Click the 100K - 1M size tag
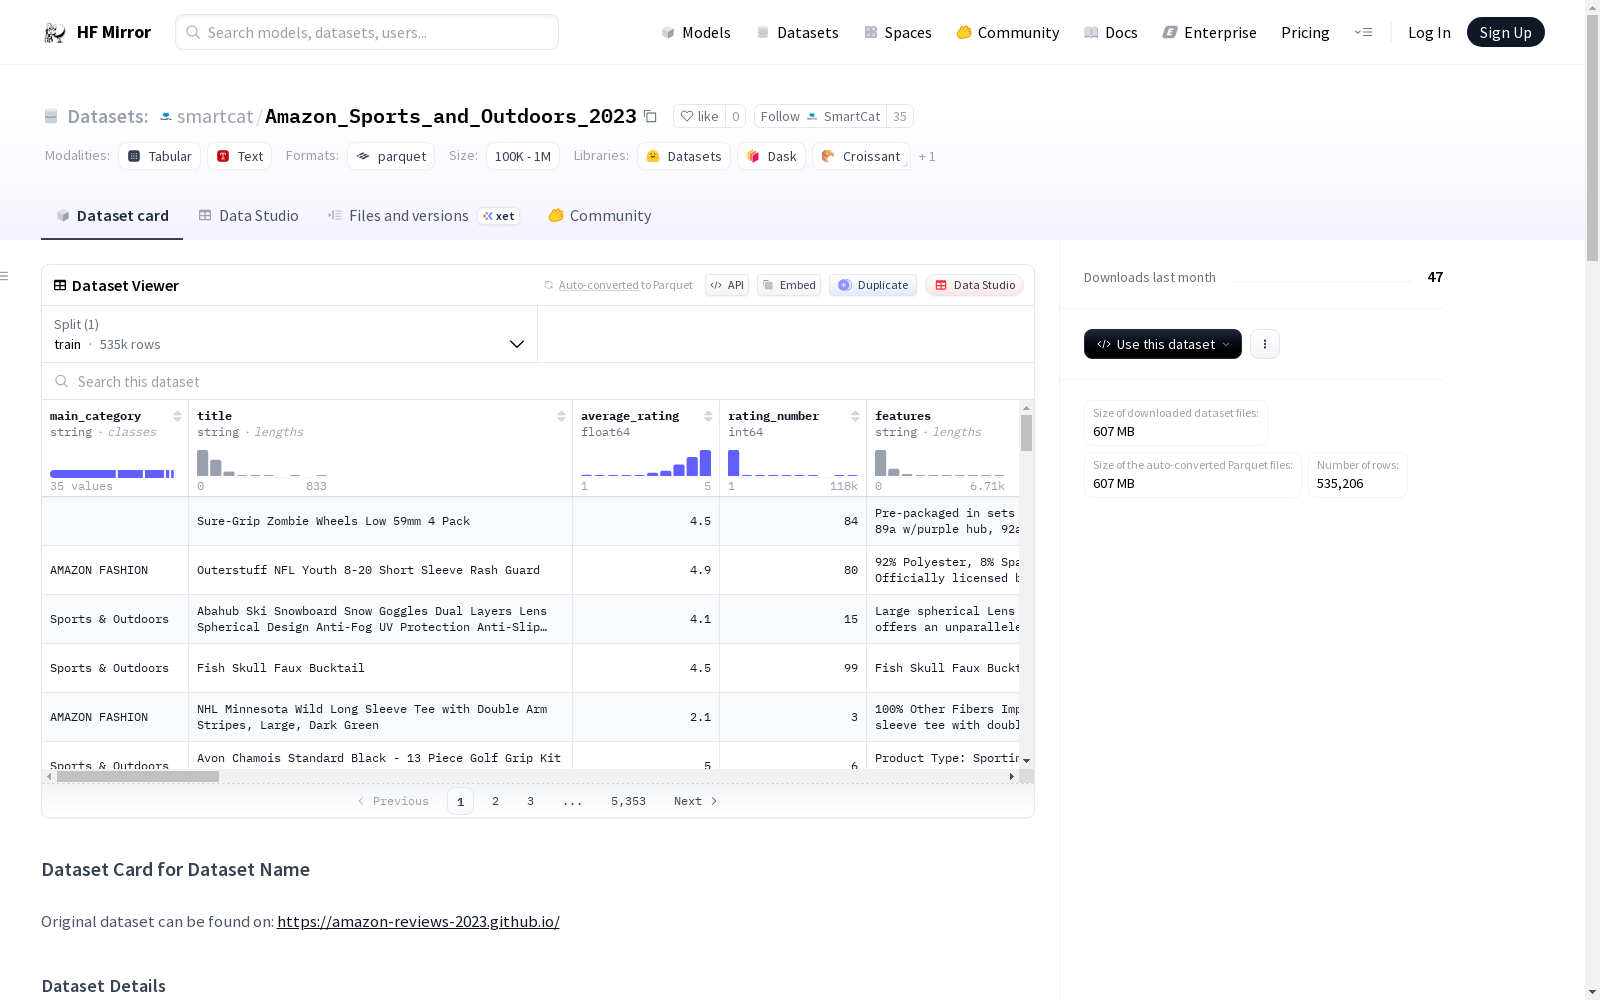1600x1000 pixels. (522, 156)
